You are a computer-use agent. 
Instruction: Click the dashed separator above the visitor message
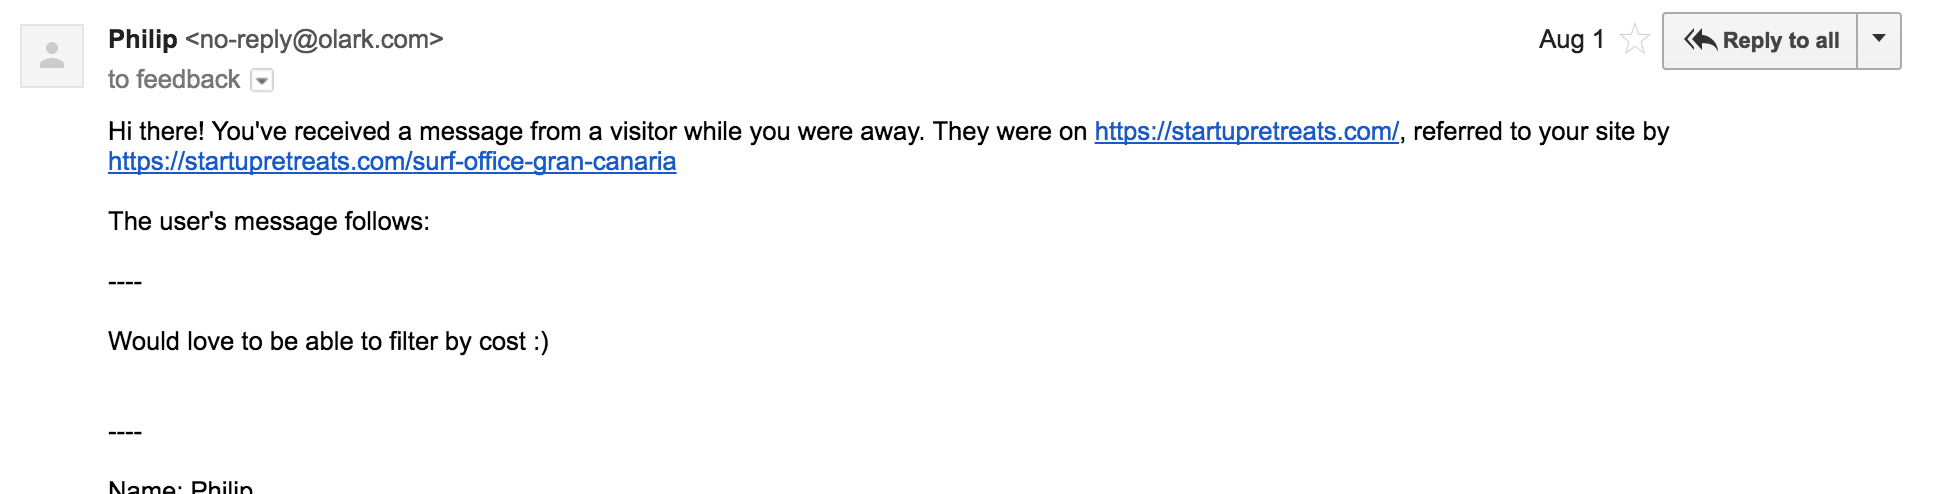[x=125, y=282]
